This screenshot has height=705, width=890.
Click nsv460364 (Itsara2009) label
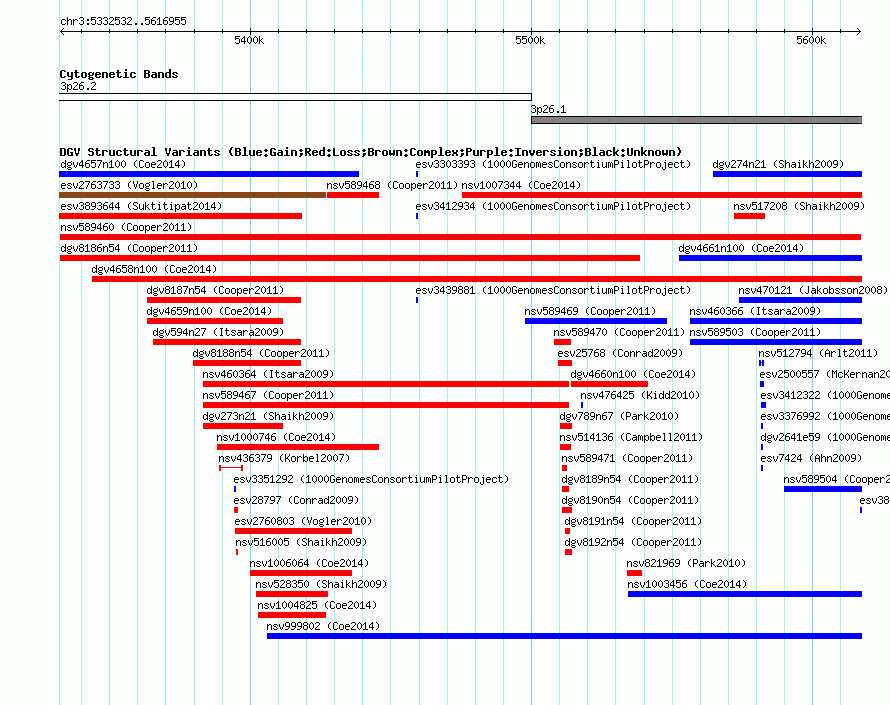coord(268,375)
